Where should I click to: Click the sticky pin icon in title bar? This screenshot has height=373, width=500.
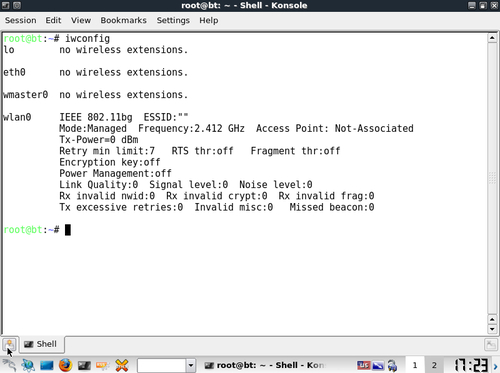tap(17, 5)
